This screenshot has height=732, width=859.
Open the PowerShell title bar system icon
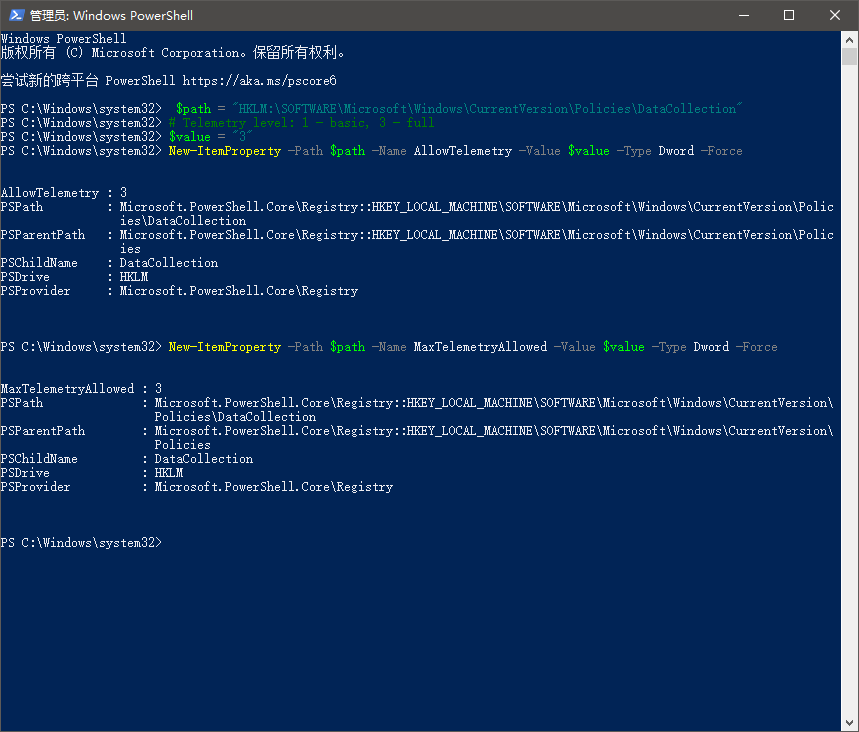coord(16,15)
